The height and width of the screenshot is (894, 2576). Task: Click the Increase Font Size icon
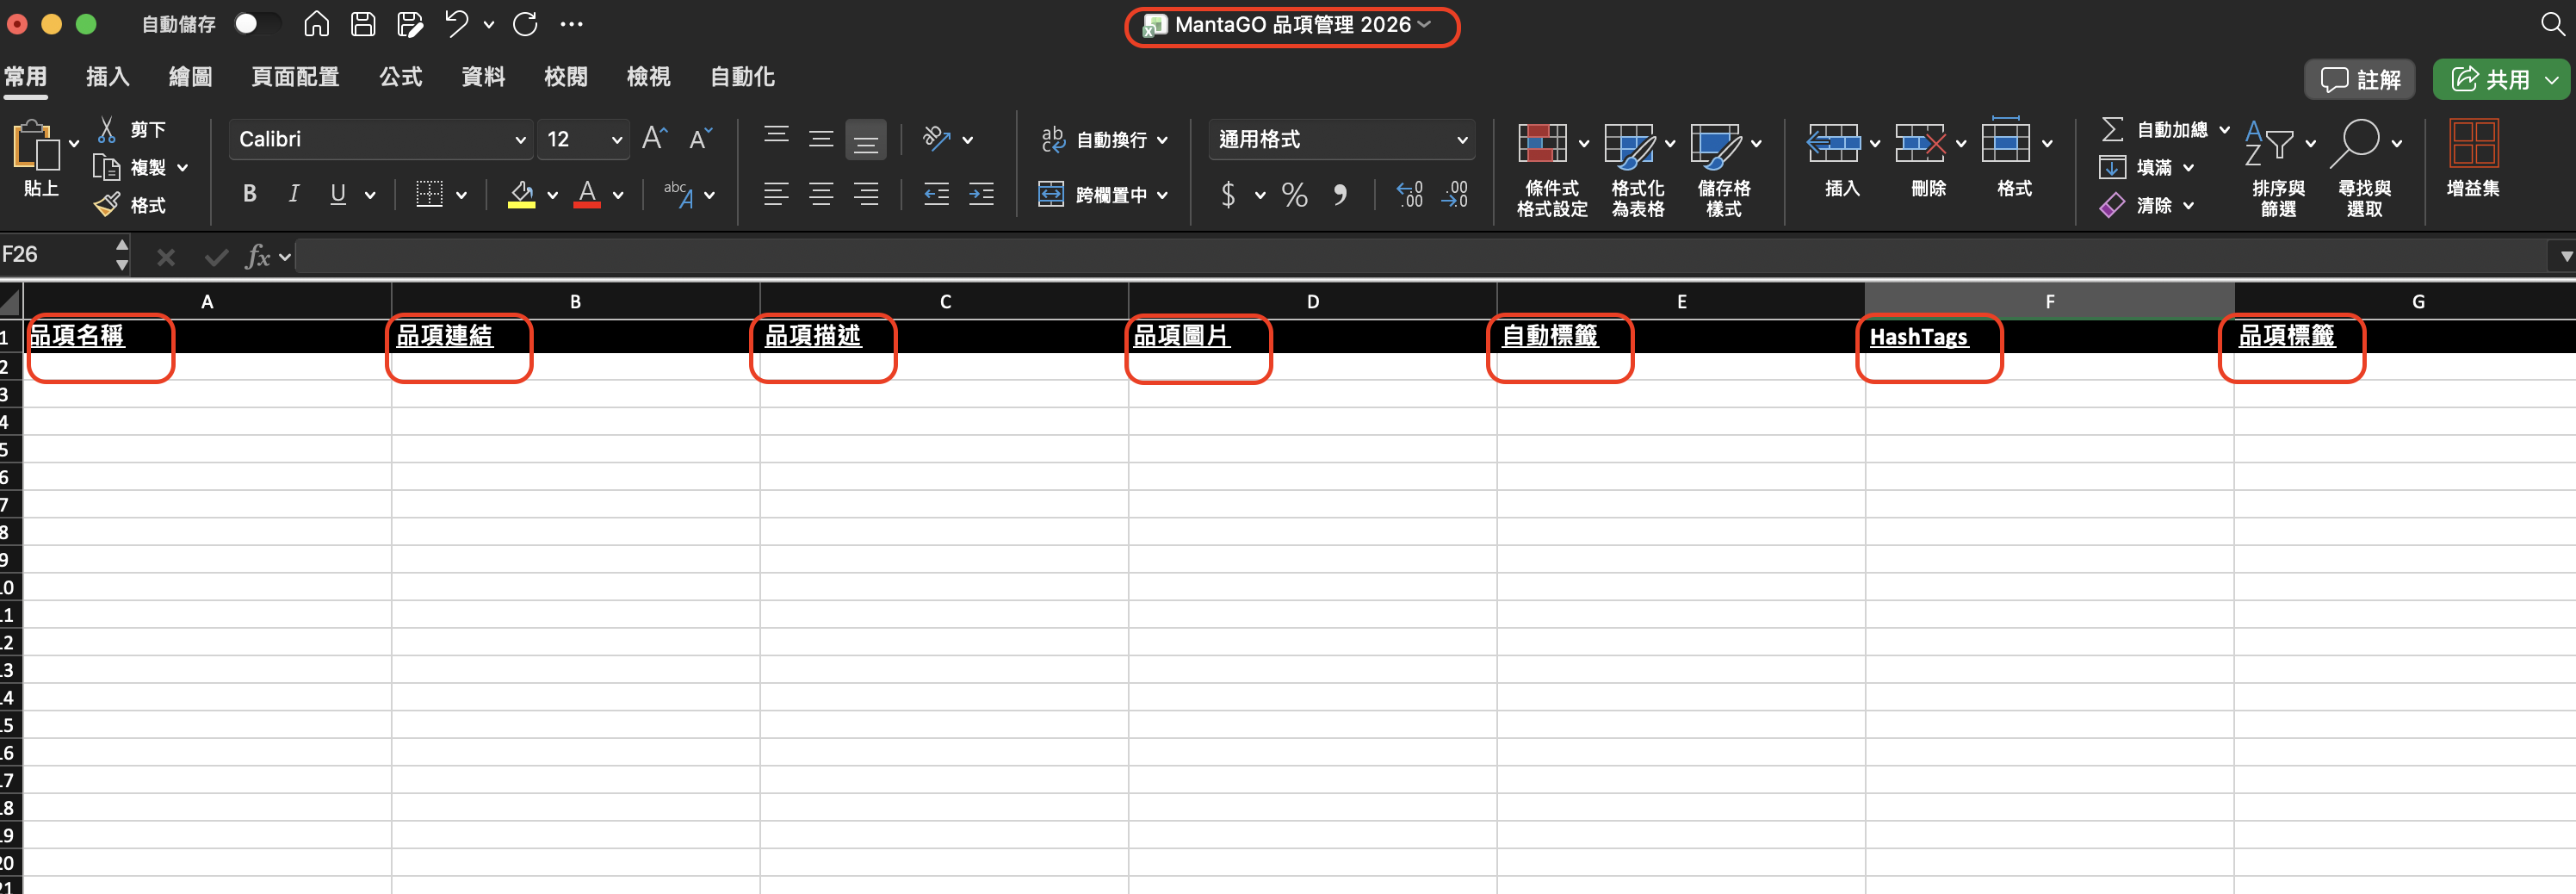tap(654, 139)
